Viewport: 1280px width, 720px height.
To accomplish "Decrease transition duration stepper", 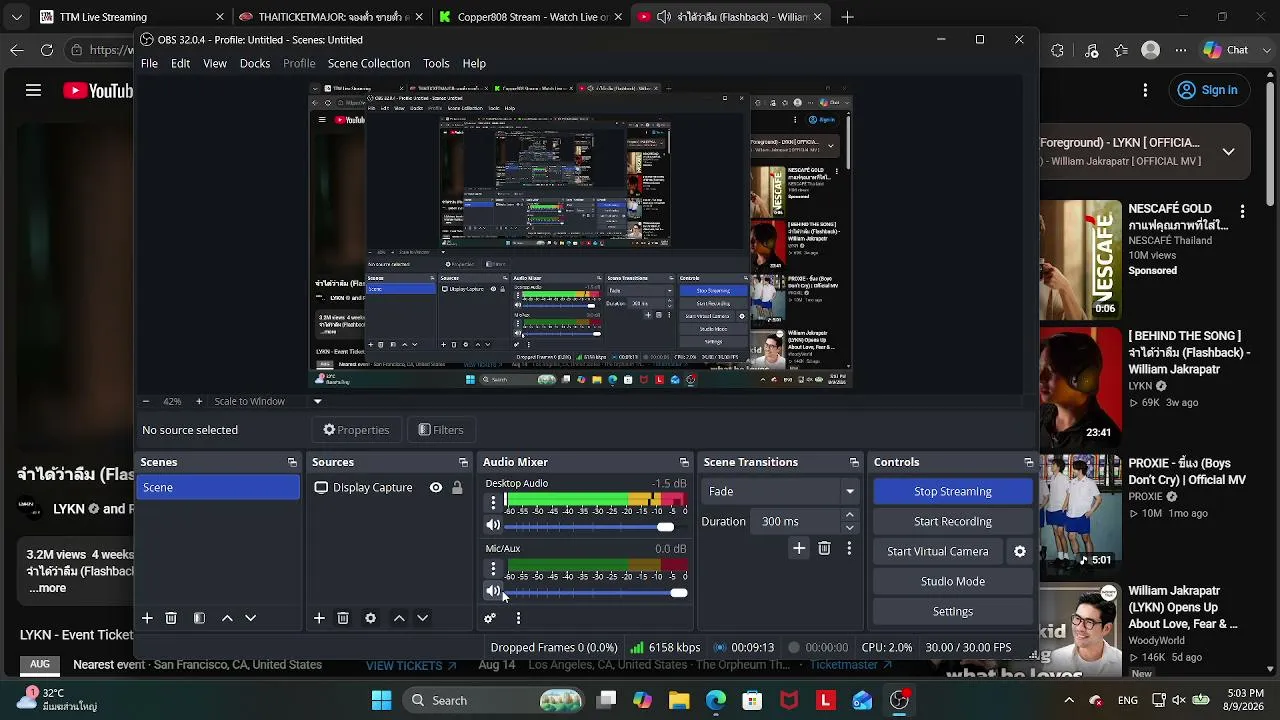I will tap(850, 527).
